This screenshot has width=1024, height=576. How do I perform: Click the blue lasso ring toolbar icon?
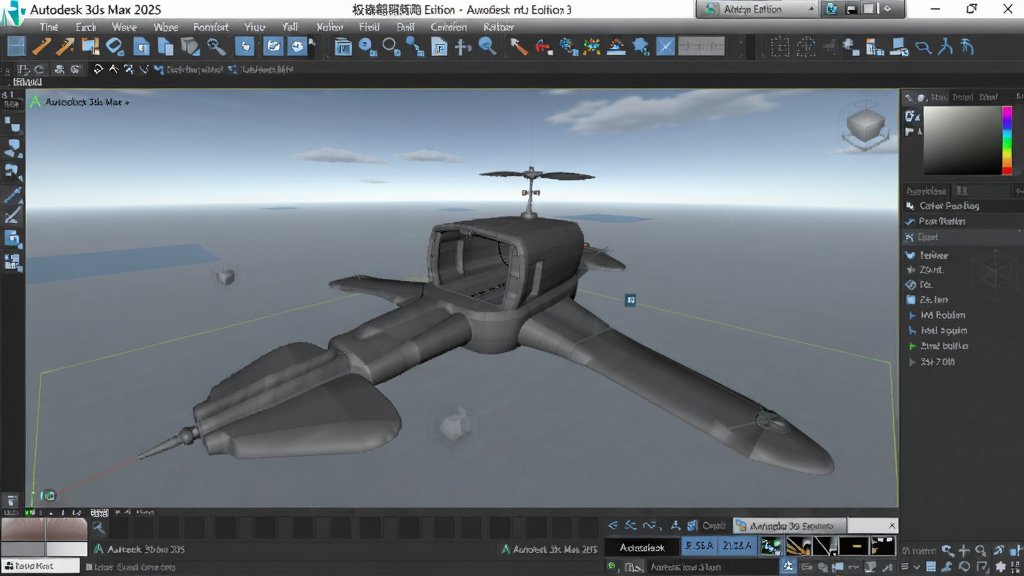(115, 46)
